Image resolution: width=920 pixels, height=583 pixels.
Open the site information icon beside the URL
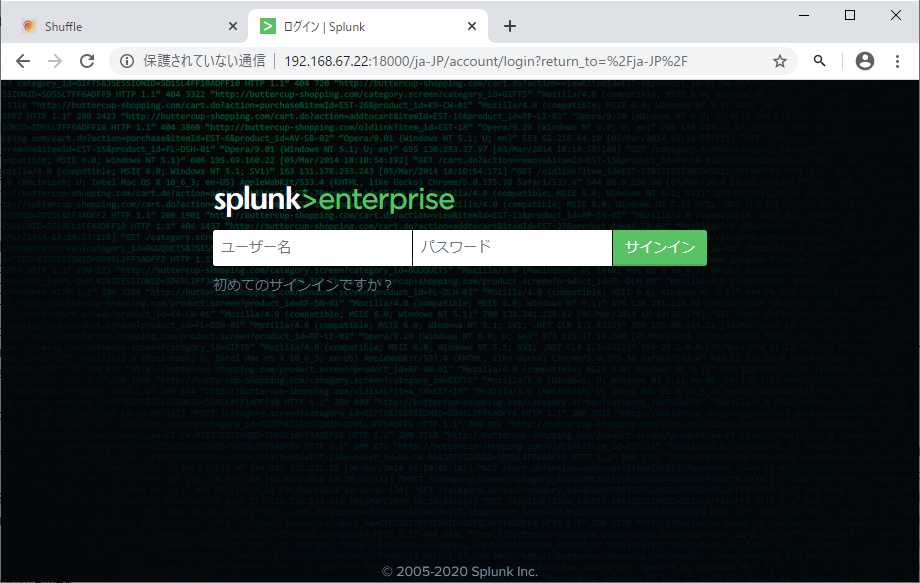pos(127,61)
